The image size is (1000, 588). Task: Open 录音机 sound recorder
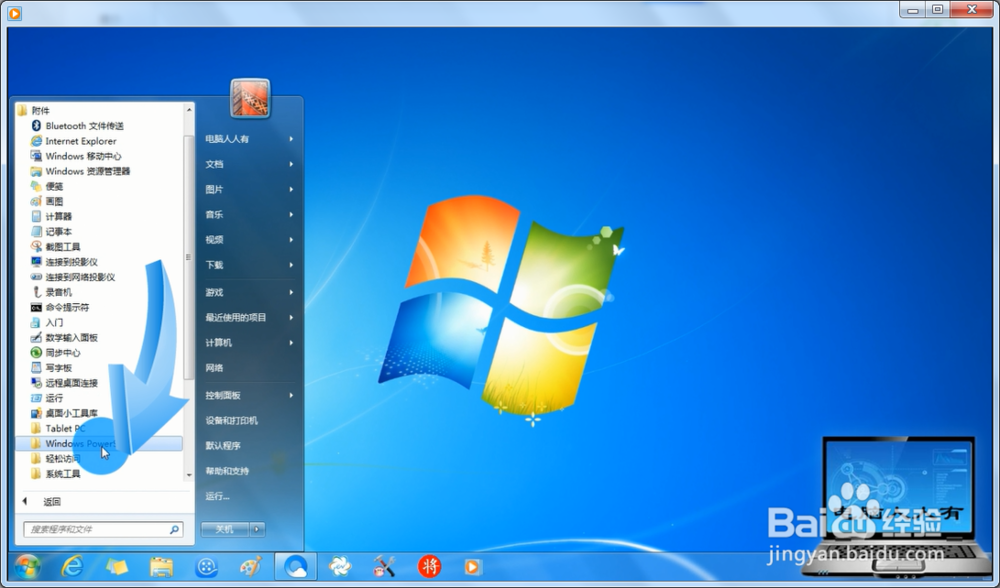point(51,292)
